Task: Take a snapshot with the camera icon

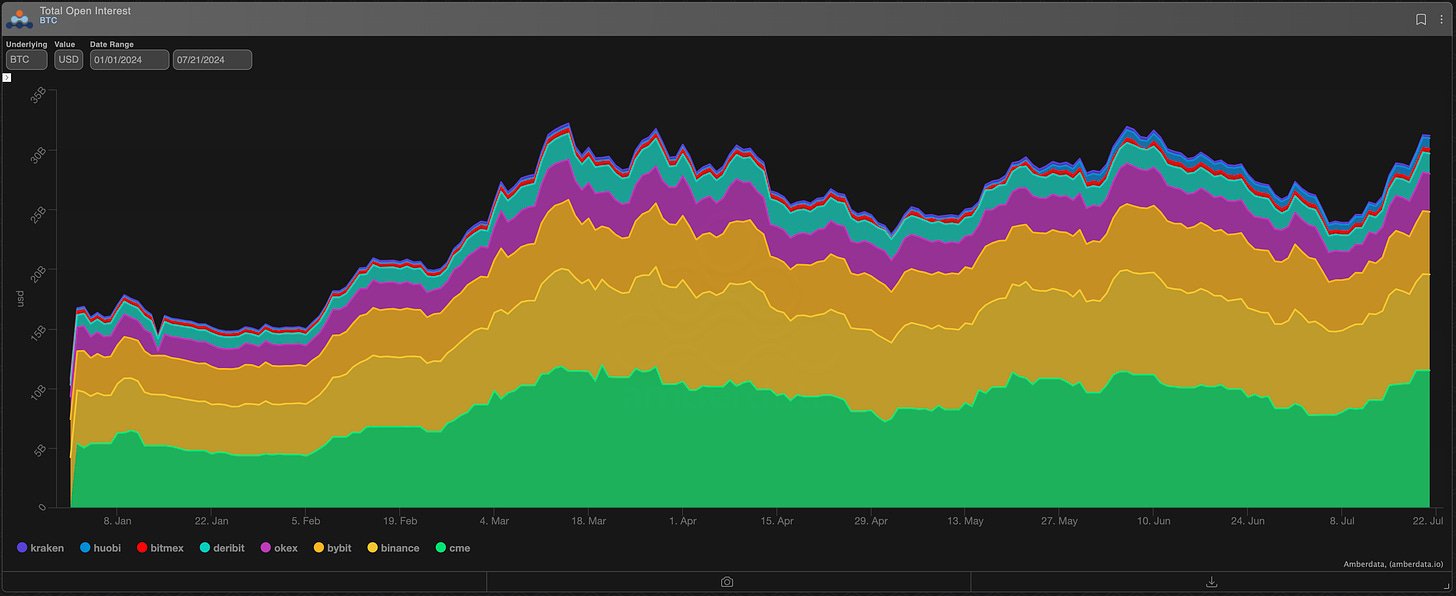Action: point(727,582)
